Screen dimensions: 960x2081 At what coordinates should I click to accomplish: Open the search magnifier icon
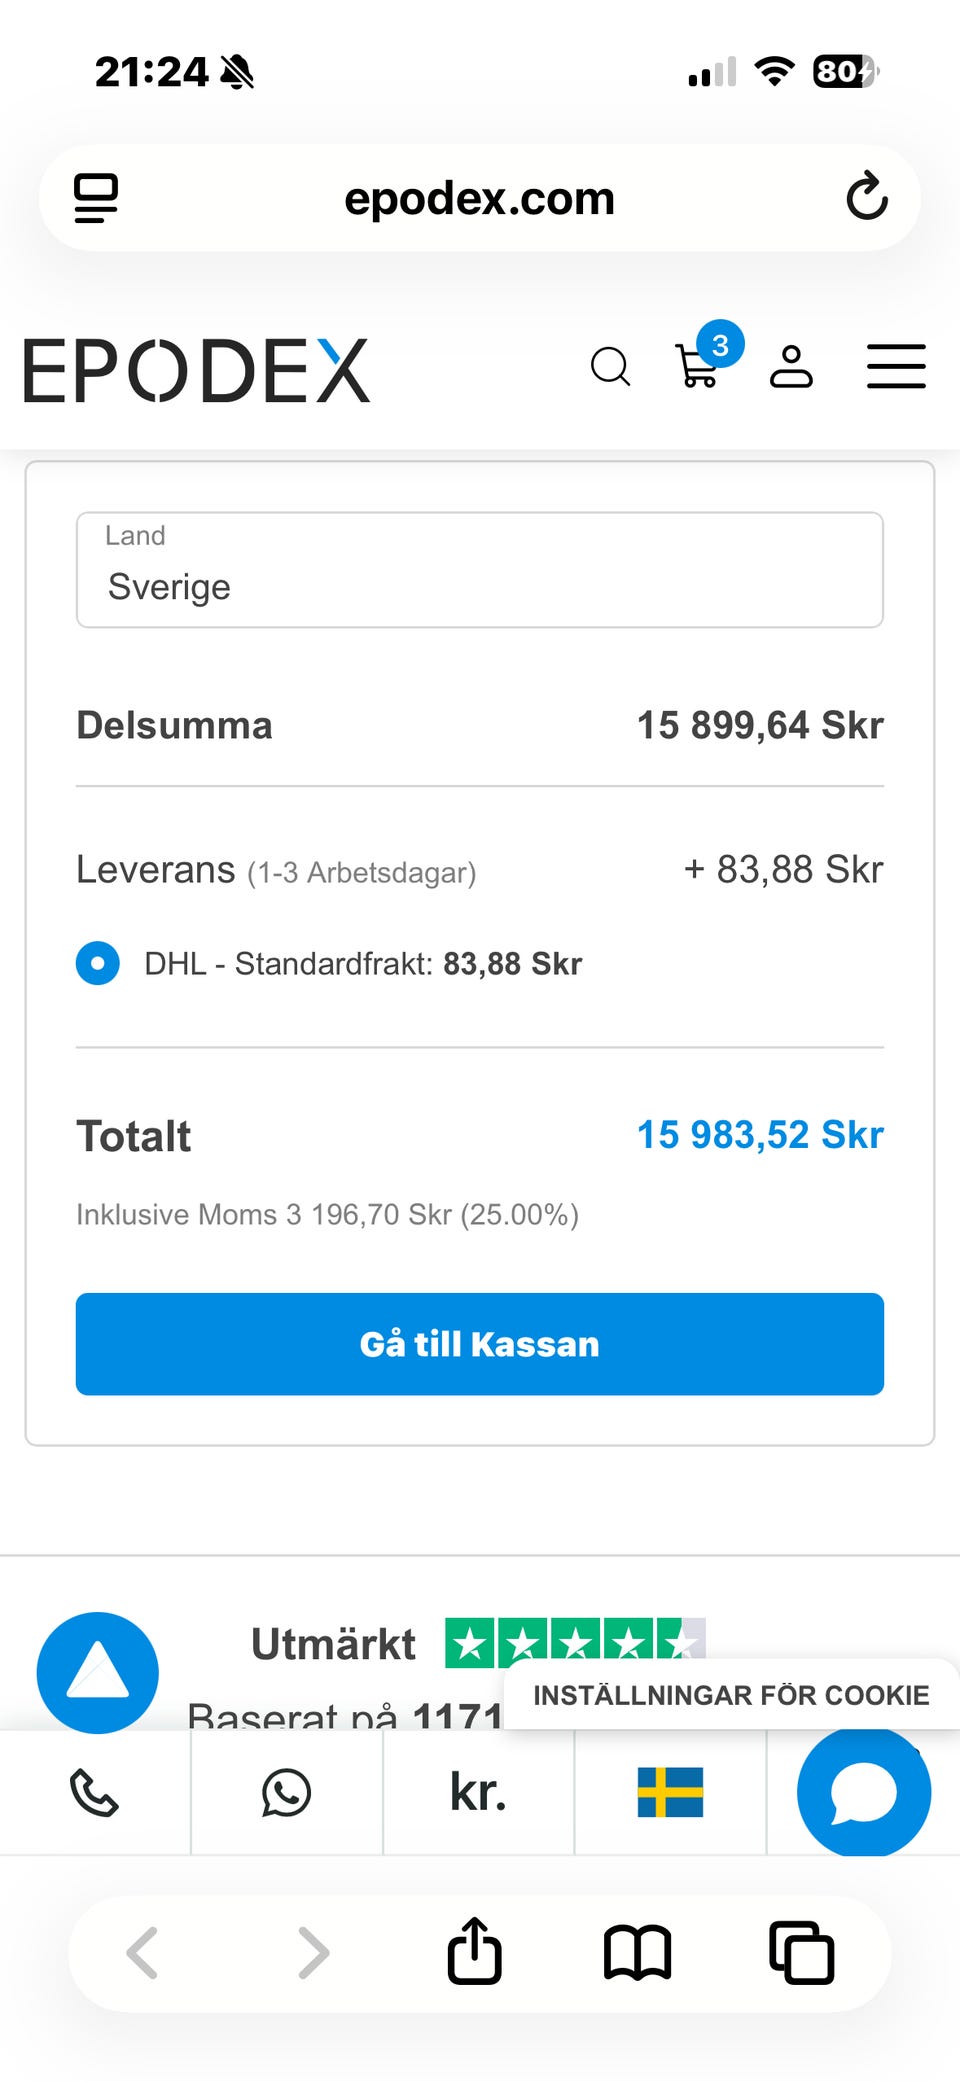(x=610, y=367)
